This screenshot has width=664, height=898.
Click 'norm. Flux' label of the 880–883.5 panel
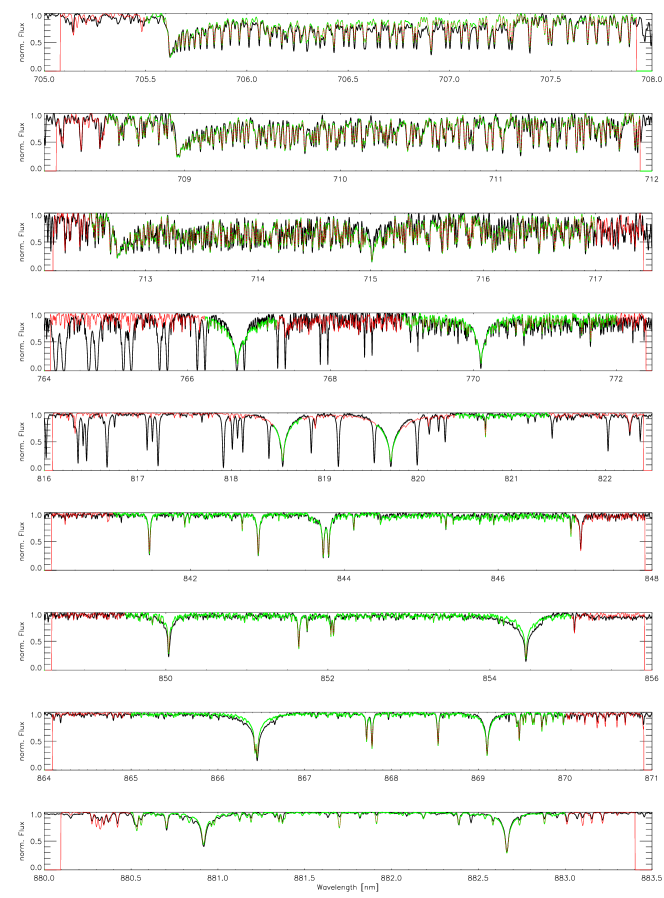tap(22, 841)
